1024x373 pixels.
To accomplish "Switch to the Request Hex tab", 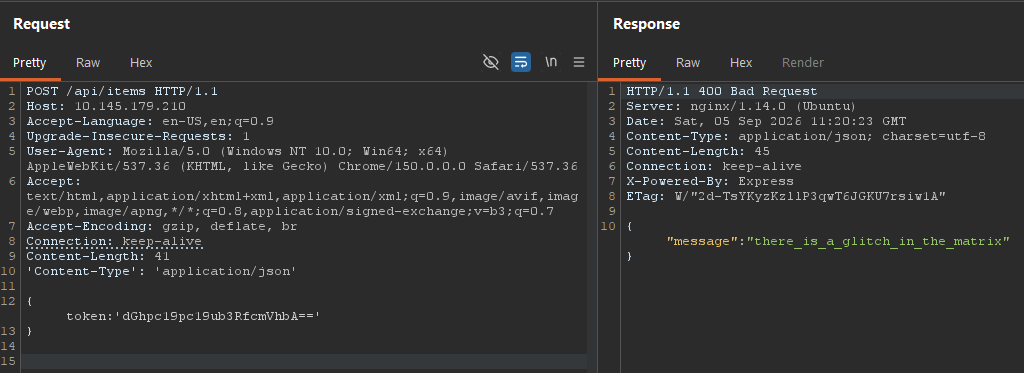I will tap(141, 63).
